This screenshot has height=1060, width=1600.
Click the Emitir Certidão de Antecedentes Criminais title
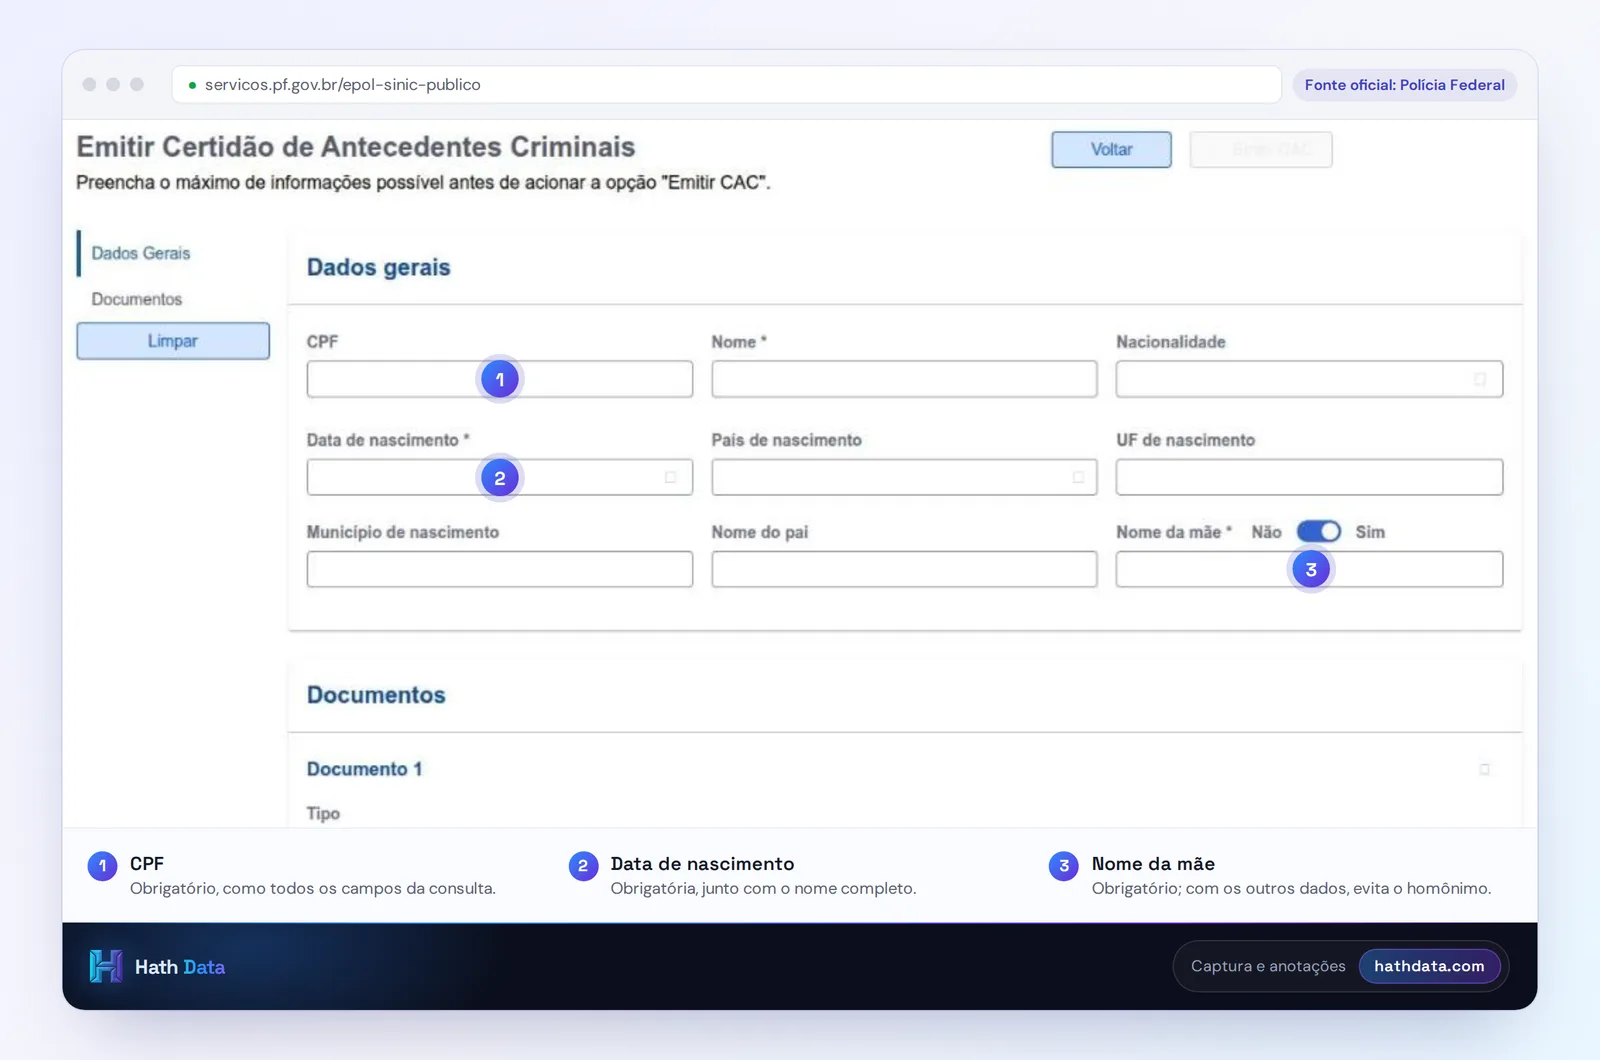(356, 147)
